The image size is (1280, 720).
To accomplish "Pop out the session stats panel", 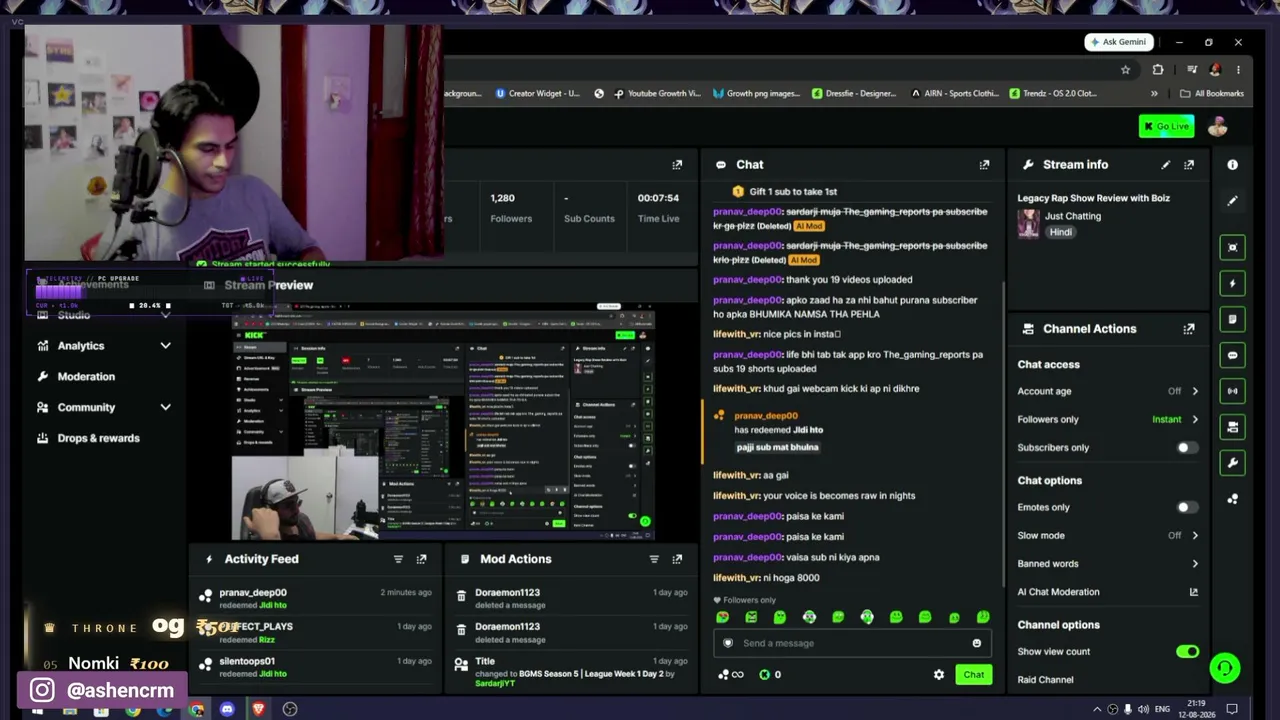I will click(x=677, y=165).
